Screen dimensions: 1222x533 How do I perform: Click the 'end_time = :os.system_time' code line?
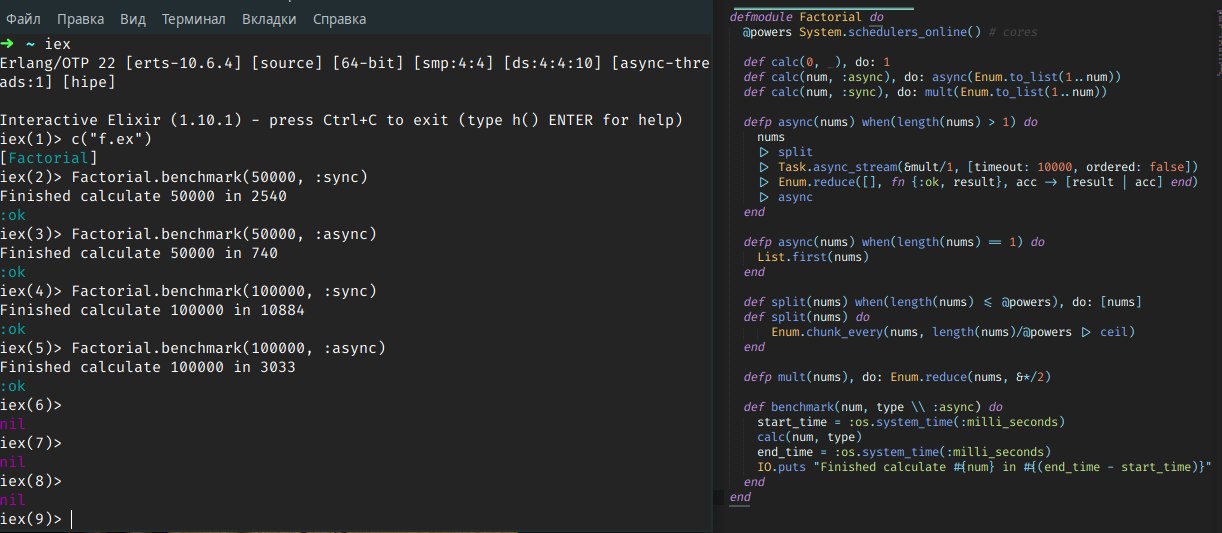click(x=904, y=452)
